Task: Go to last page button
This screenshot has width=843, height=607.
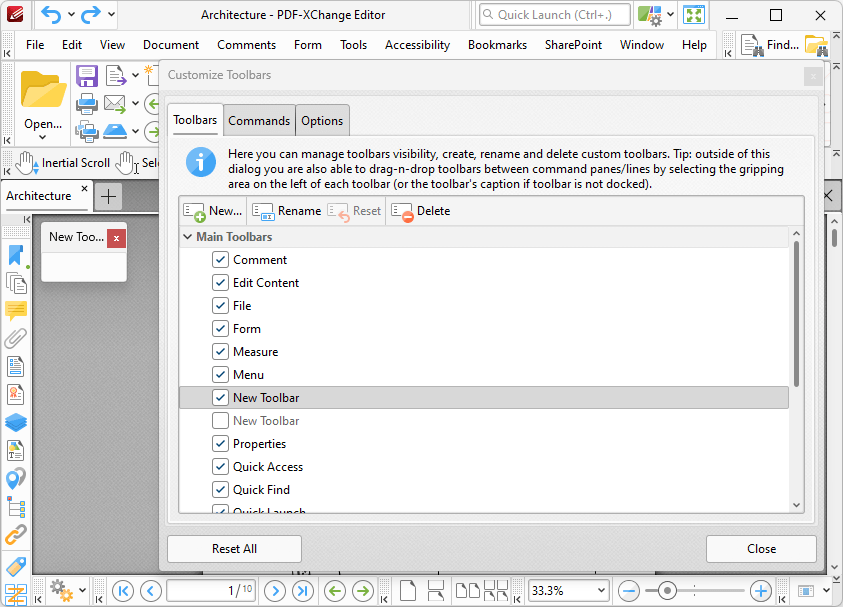Action: click(x=303, y=591)
